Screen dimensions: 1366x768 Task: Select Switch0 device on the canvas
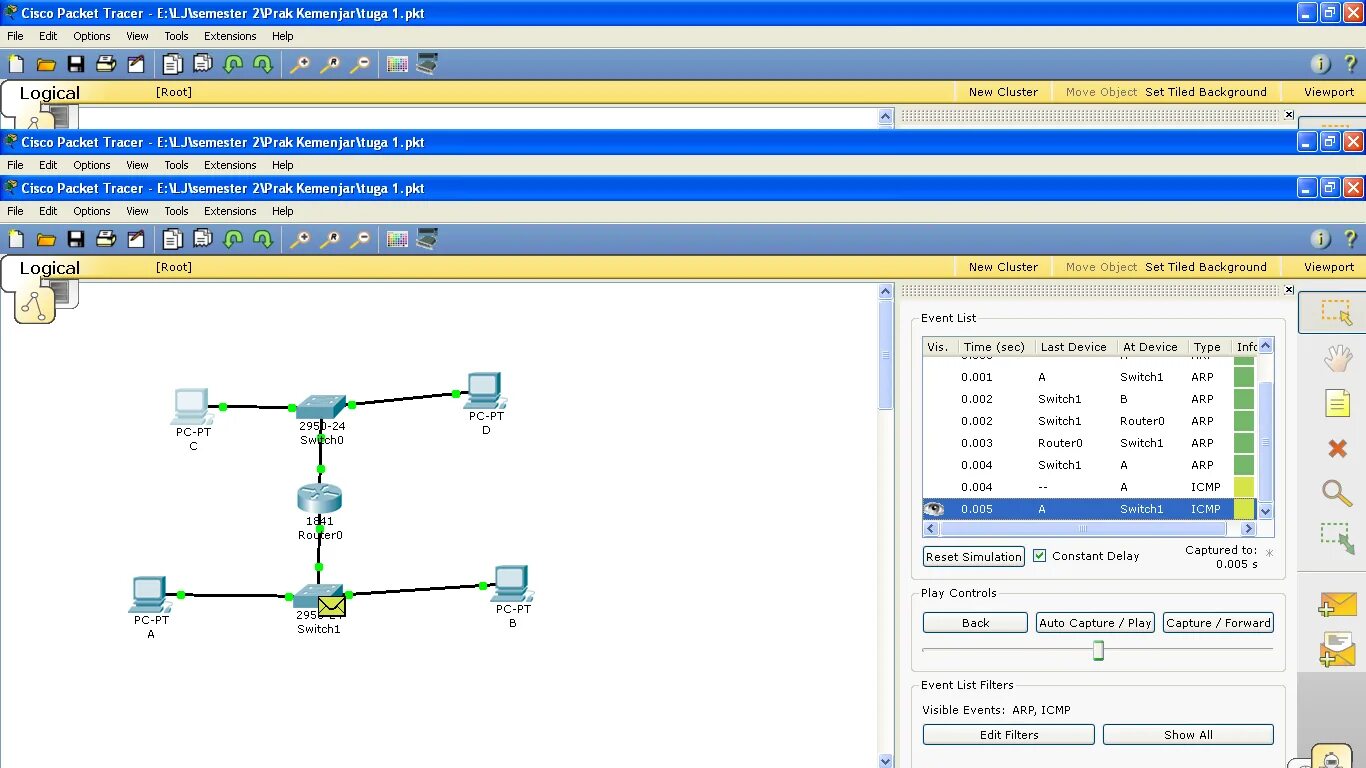[320, 407]
